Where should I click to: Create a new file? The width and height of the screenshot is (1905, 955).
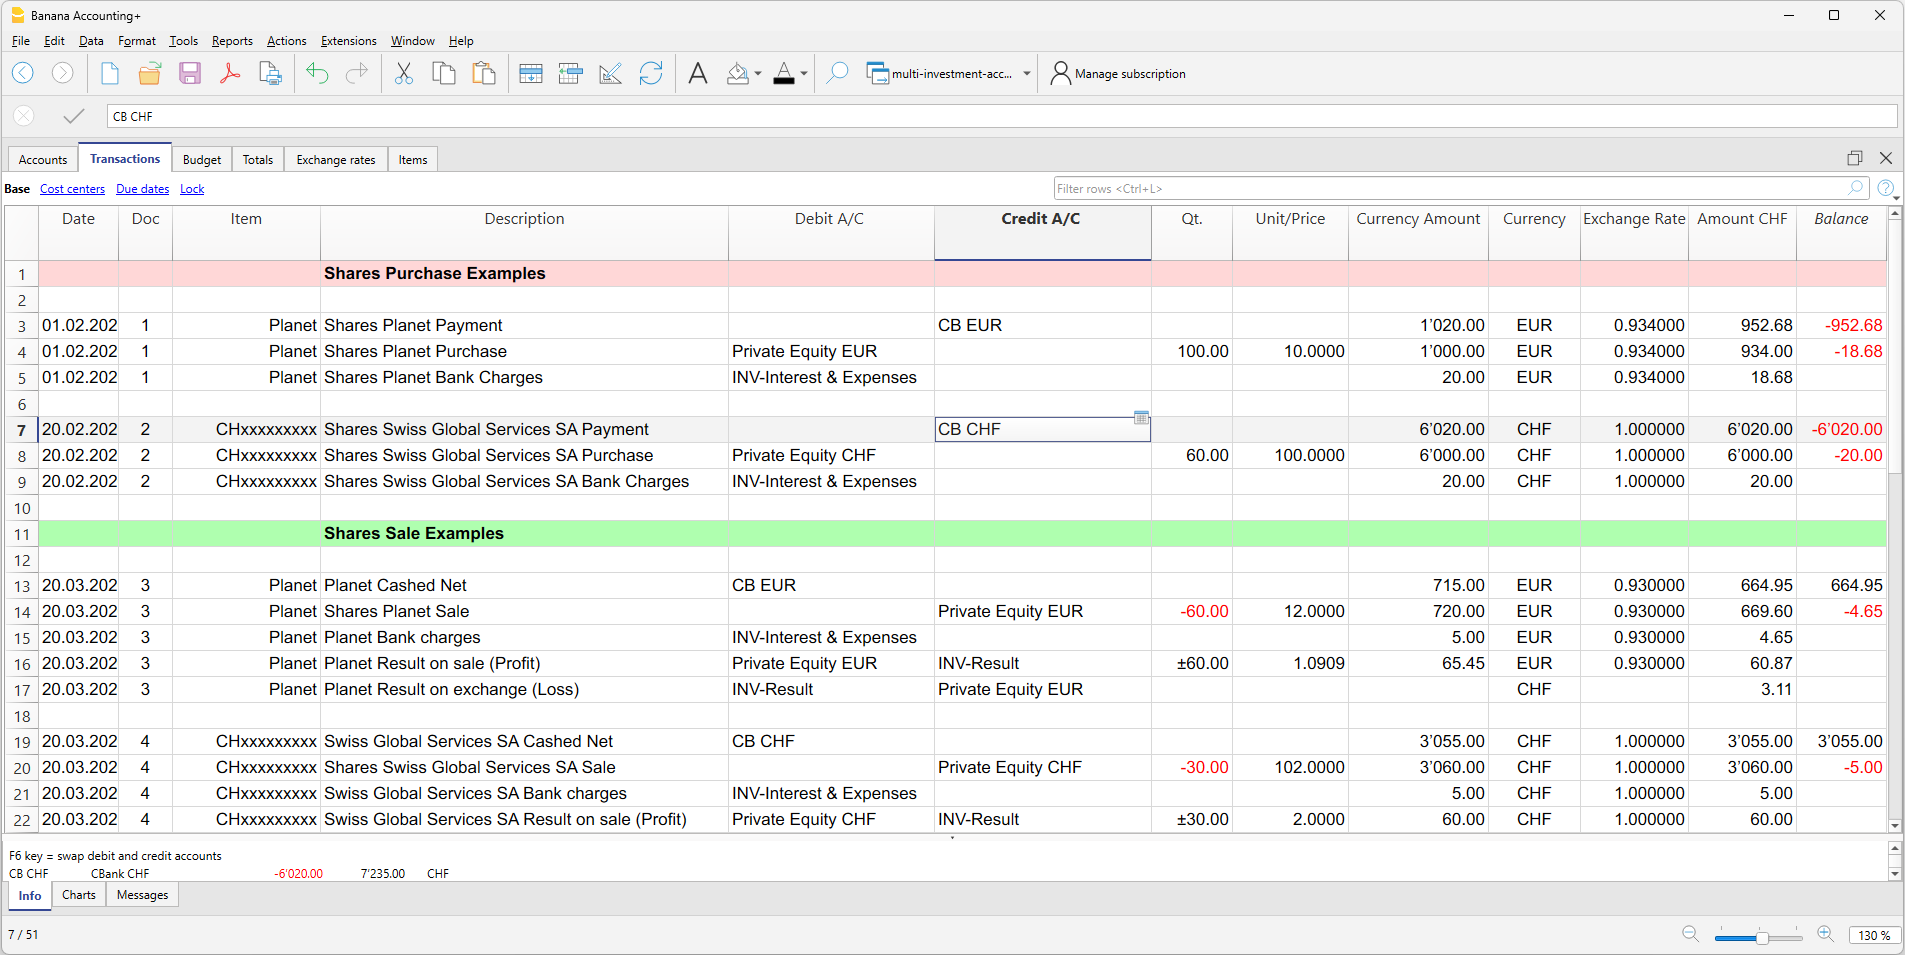[110, 73]
